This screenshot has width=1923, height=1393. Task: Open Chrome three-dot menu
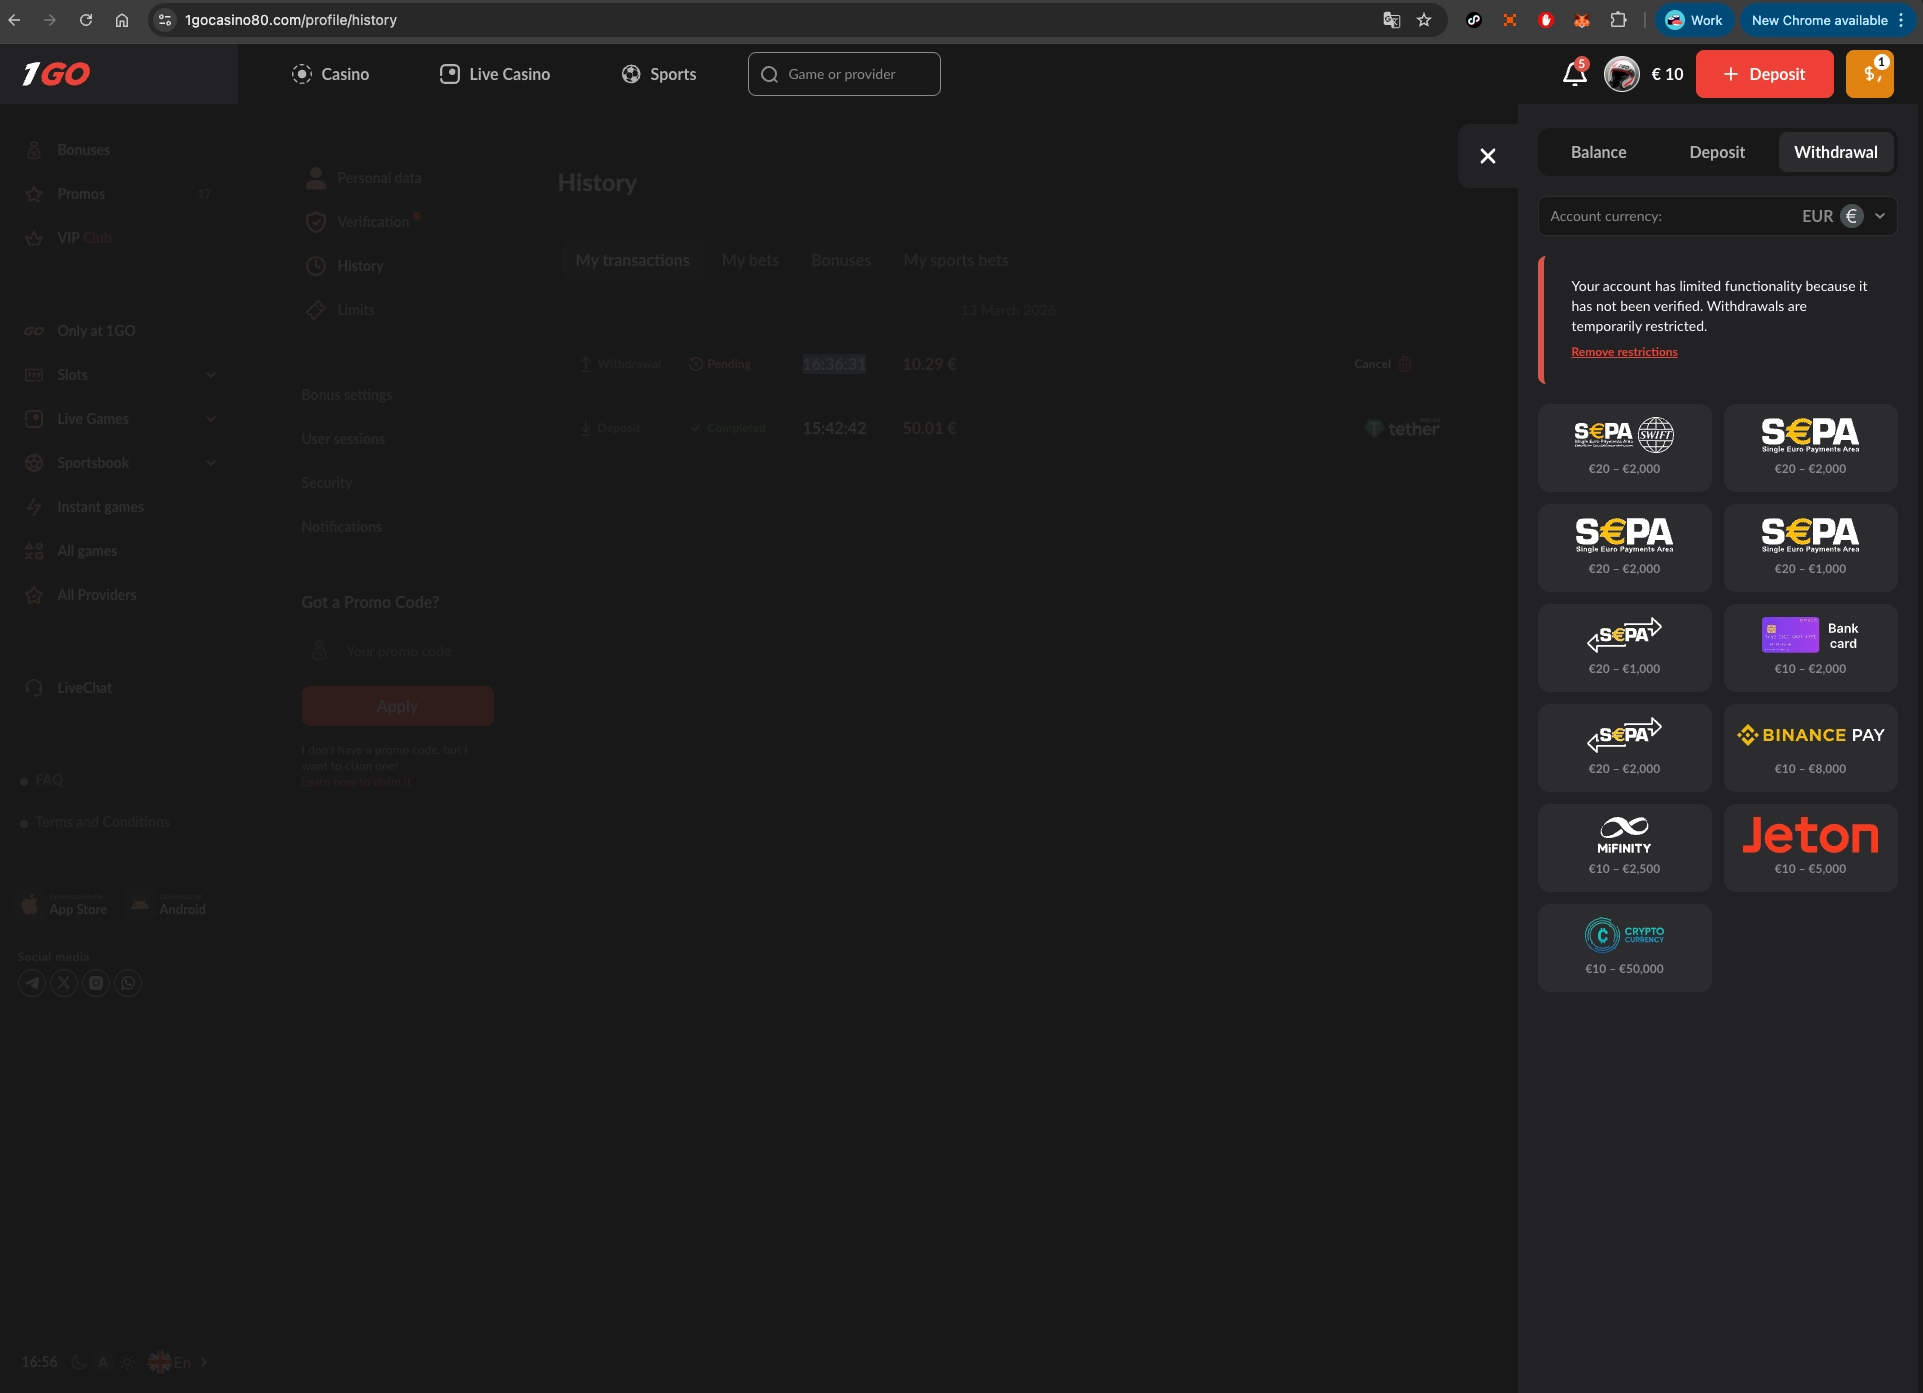pos(1901,20)
